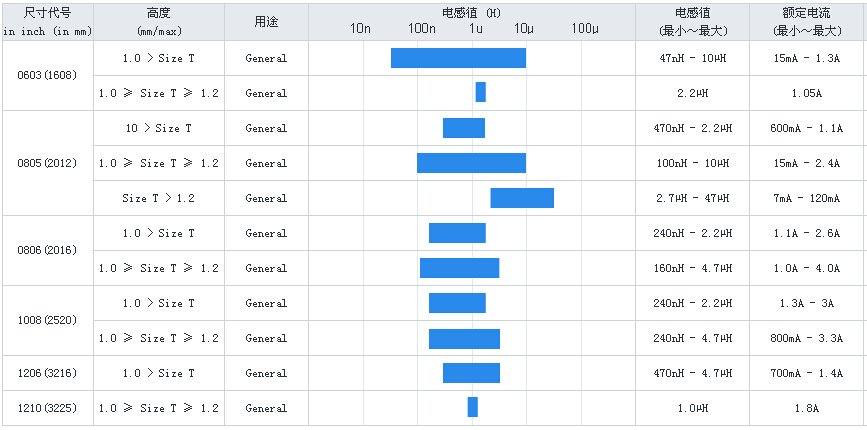
Task: Click the blue bar in the 47nH - 10µH row
Action: click(458, 58)
